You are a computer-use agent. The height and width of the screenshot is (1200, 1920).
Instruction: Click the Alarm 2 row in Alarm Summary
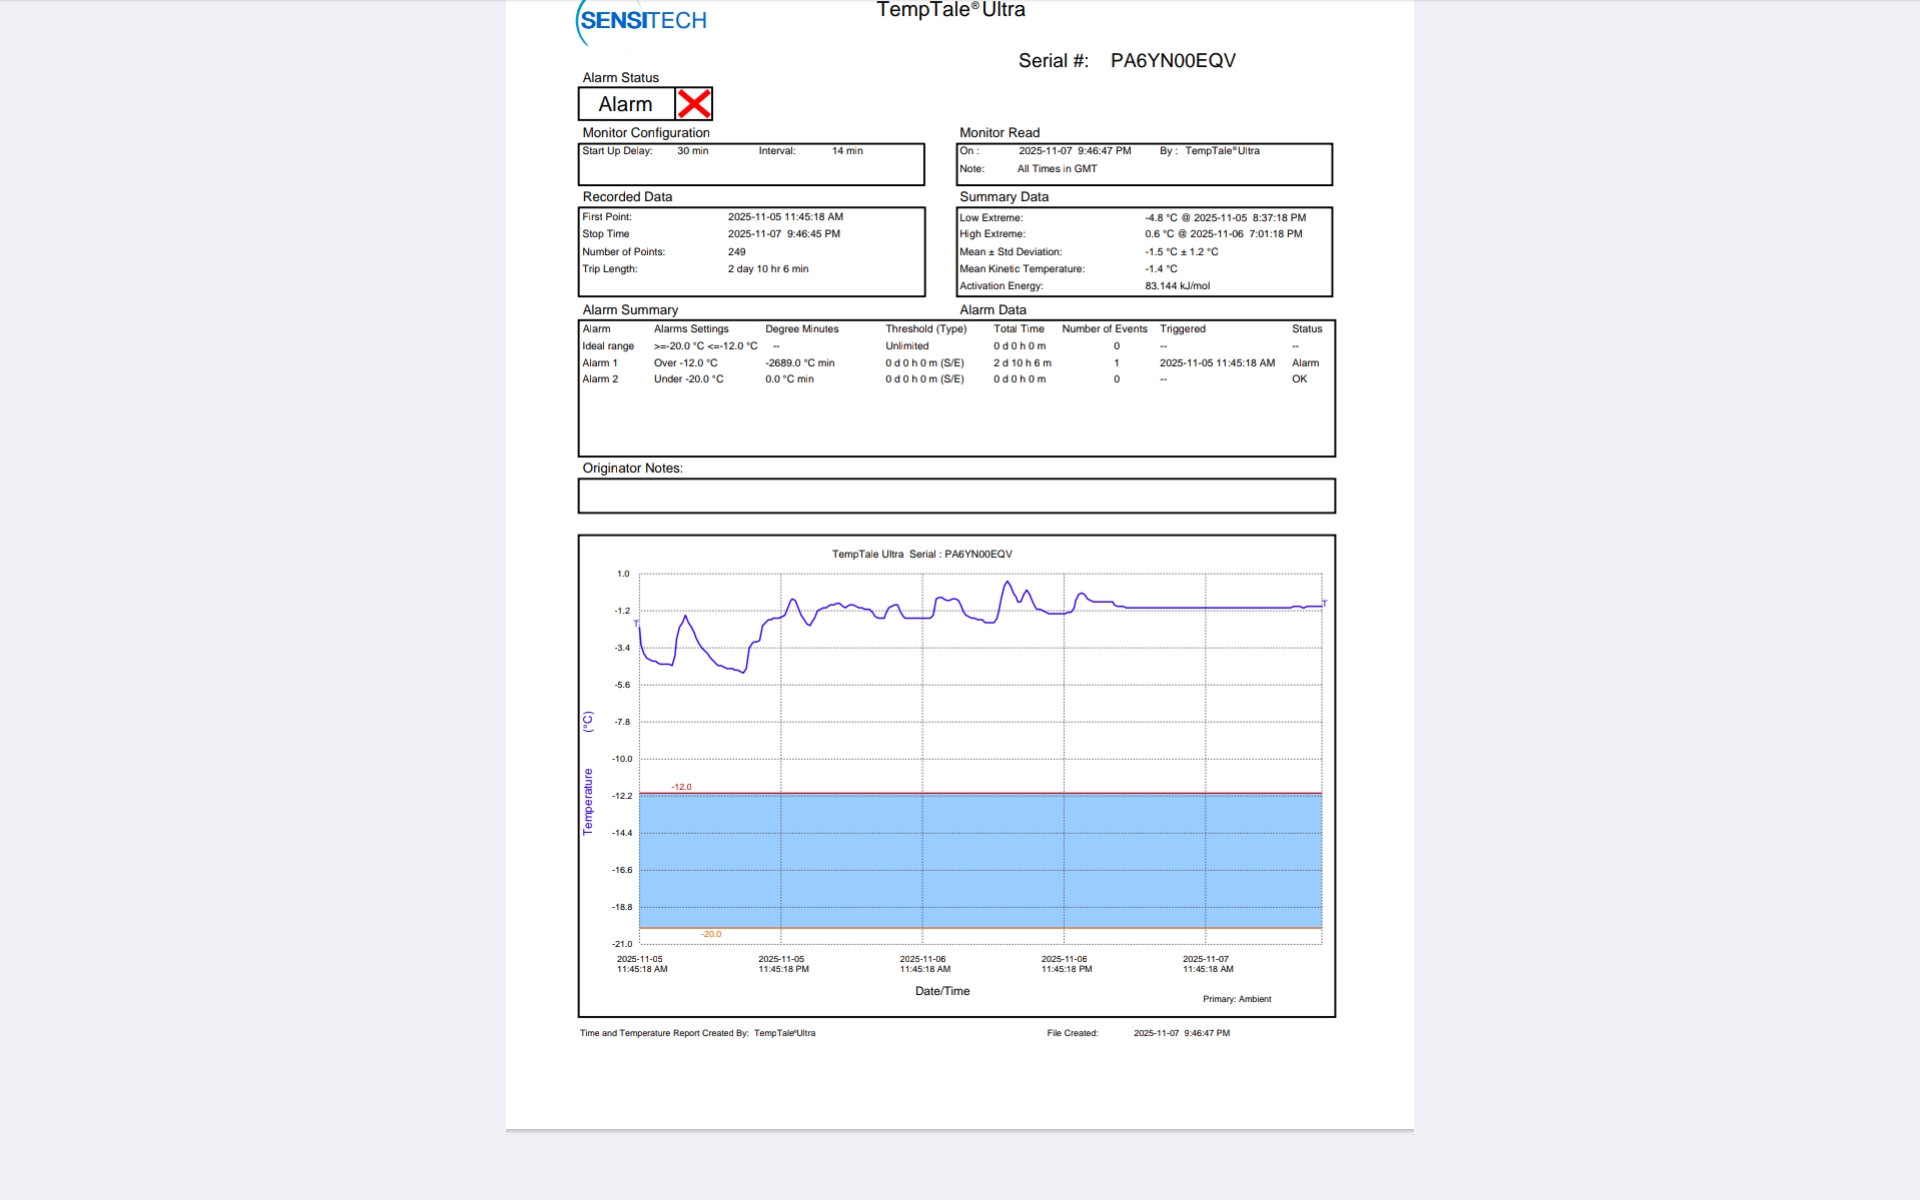pyautogui.click(x=600, y=379)
